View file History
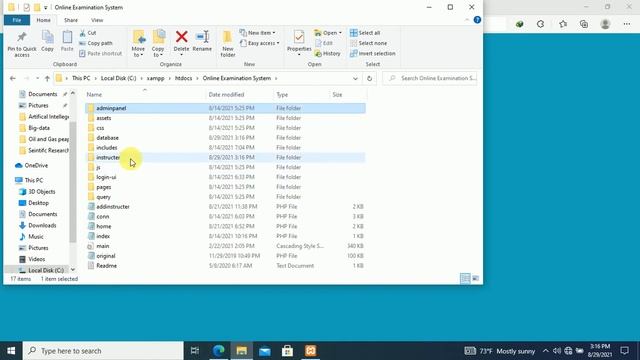The width and height of the screenshot is (640, 360). point(327,53)
